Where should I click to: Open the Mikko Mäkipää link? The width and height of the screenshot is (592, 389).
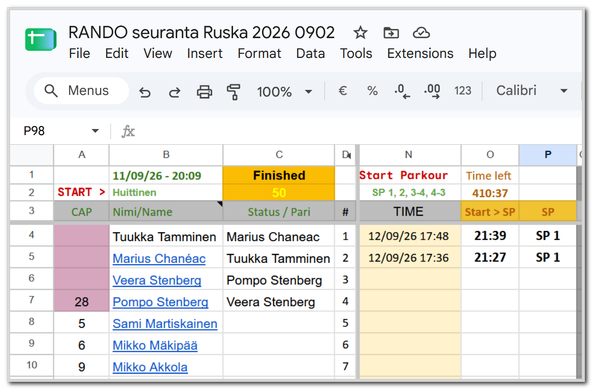(155, 346)
